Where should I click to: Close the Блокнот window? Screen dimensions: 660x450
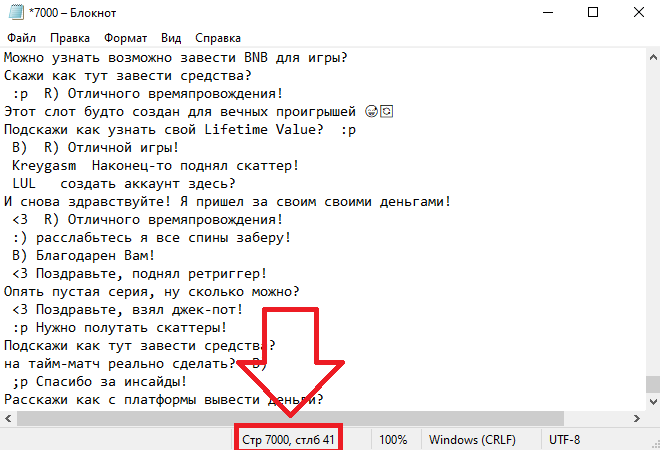click(x=639, y=12)
